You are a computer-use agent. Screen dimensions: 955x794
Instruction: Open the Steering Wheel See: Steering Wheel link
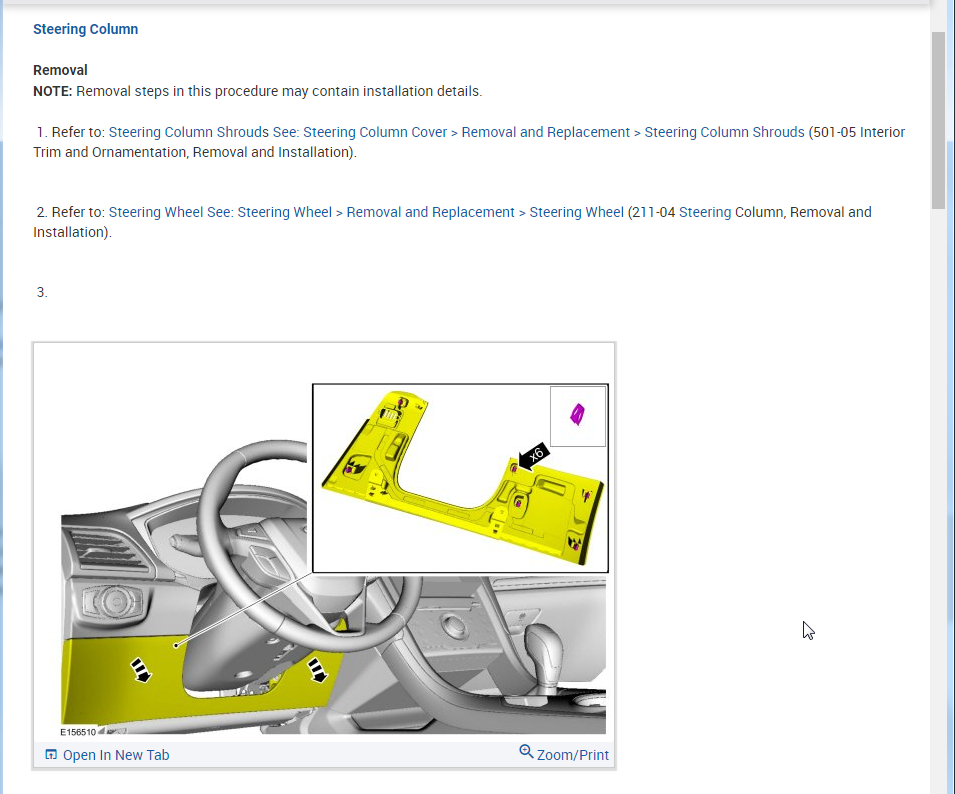pos(366,212)
